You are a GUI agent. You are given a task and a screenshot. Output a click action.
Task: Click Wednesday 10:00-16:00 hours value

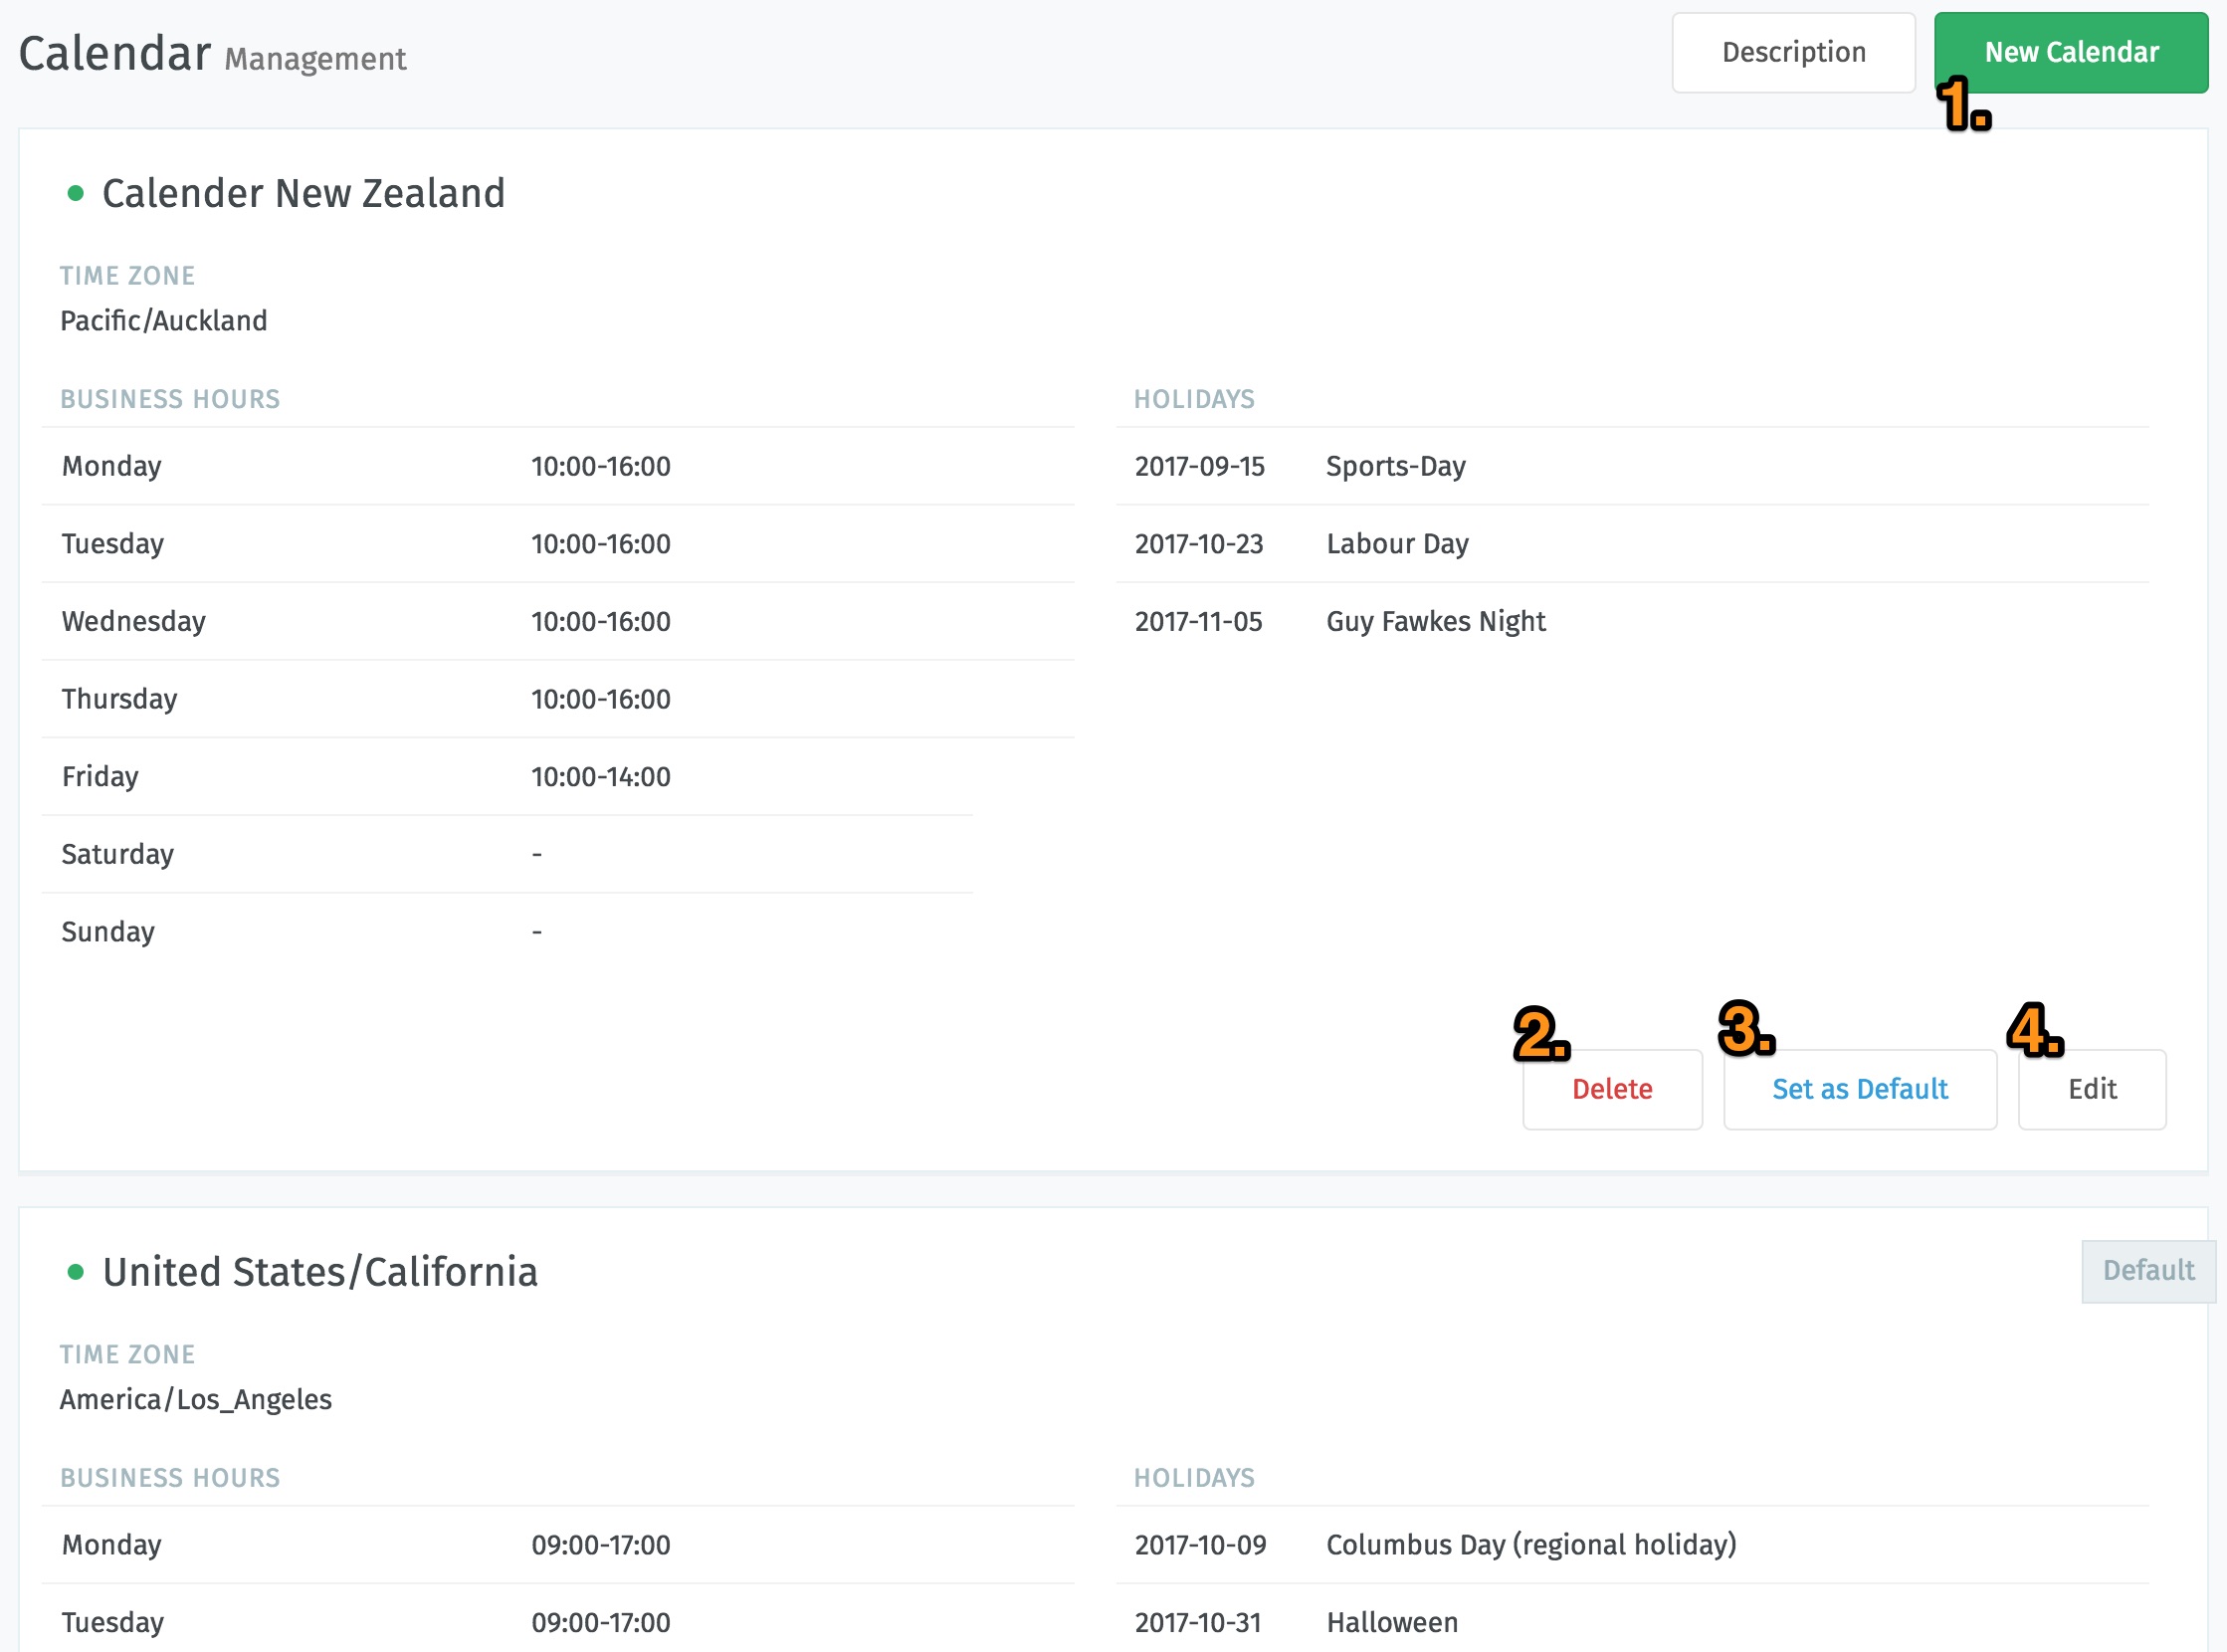[x=600, y=622]
